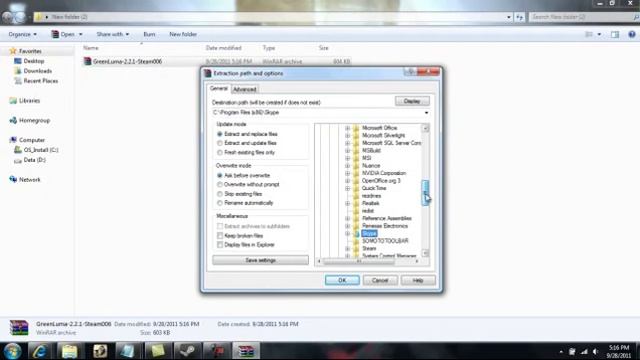Expand the NVIDIA Corporation folder node
Viewport: 640px width, 360px height.
(x=347, y=173)
